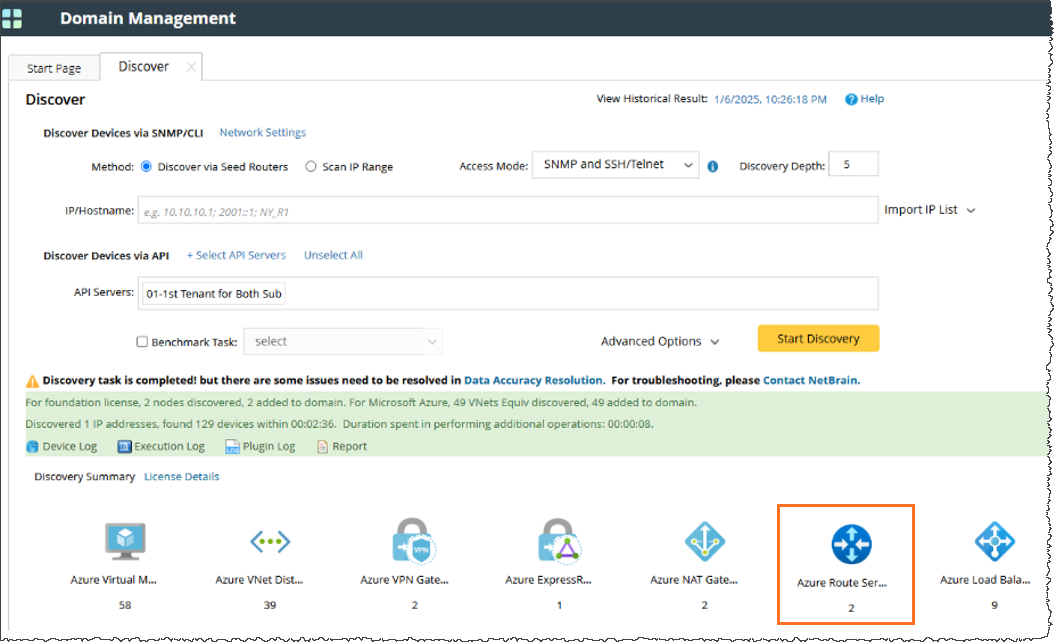Click the Azure VNet Distributed icon

pyautogui.click(x=270, y=541)
